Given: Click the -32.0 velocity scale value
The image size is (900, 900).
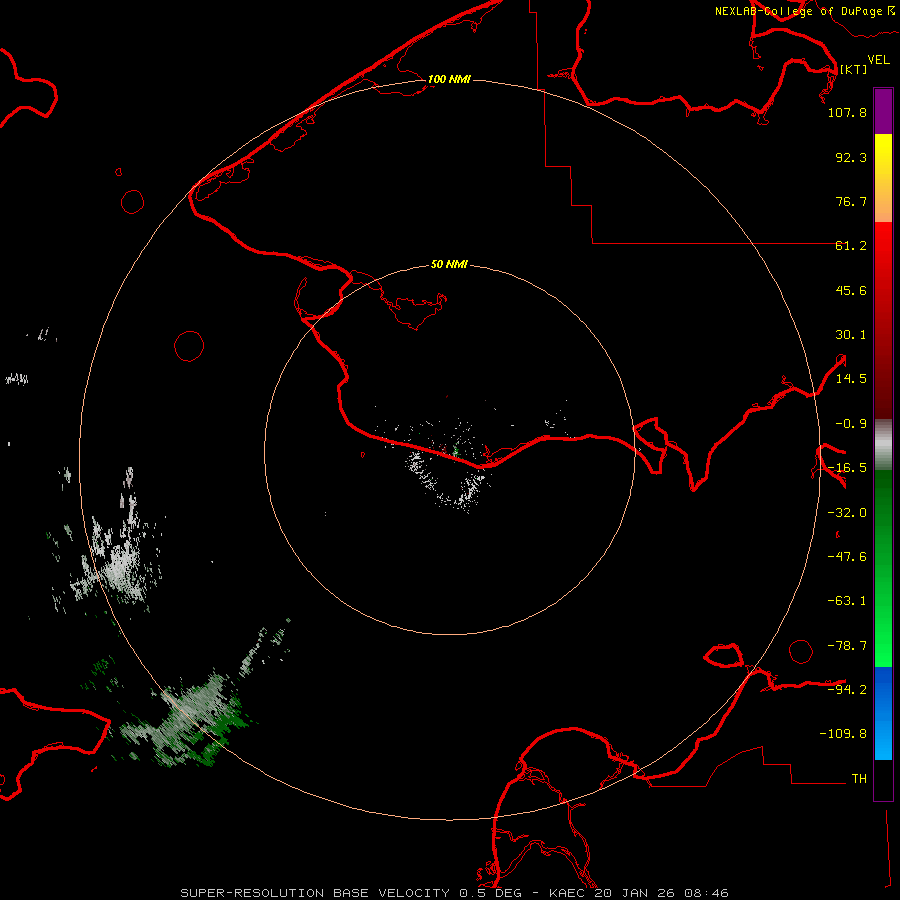Looking at the screenshot, I should [x=847, y=513].
